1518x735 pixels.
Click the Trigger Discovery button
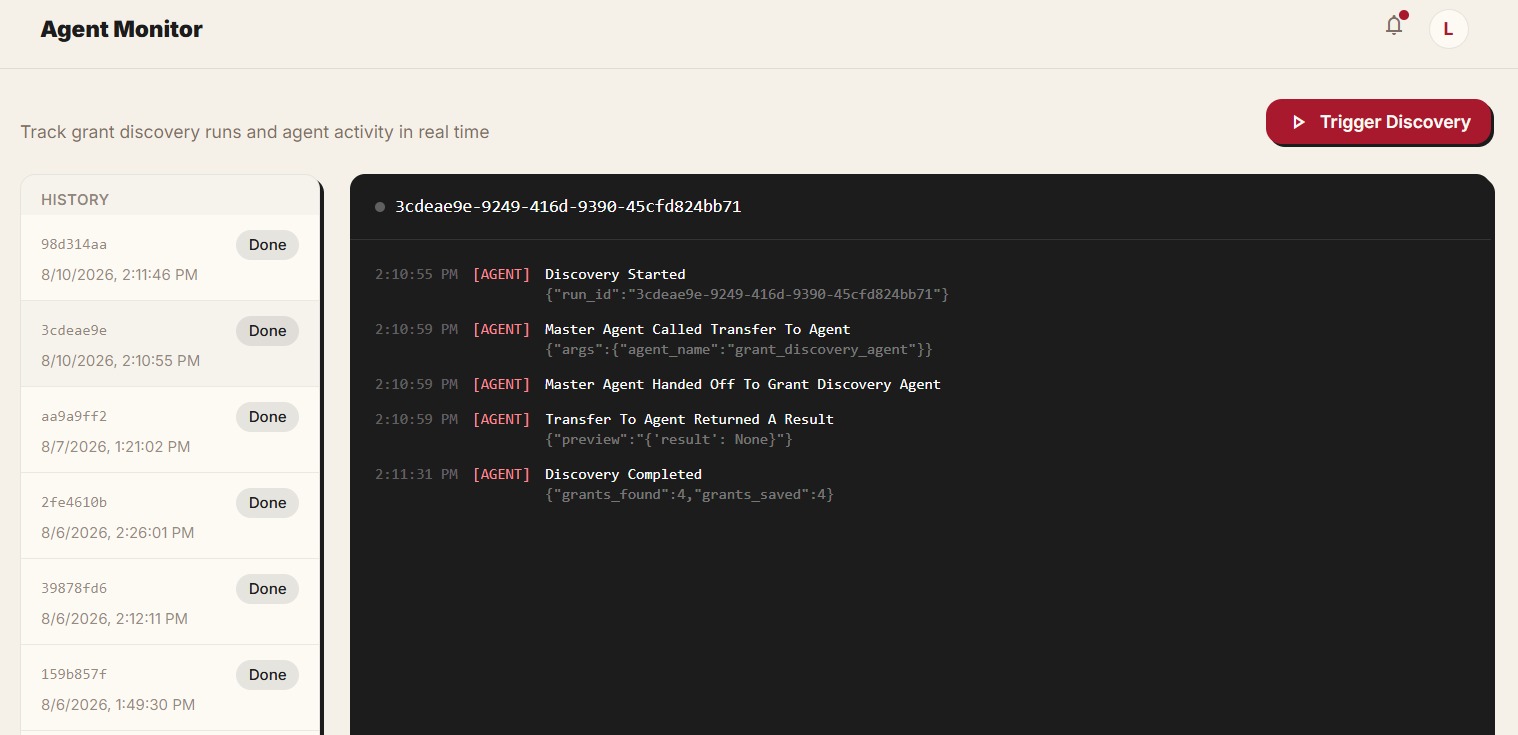(1379, 122)
